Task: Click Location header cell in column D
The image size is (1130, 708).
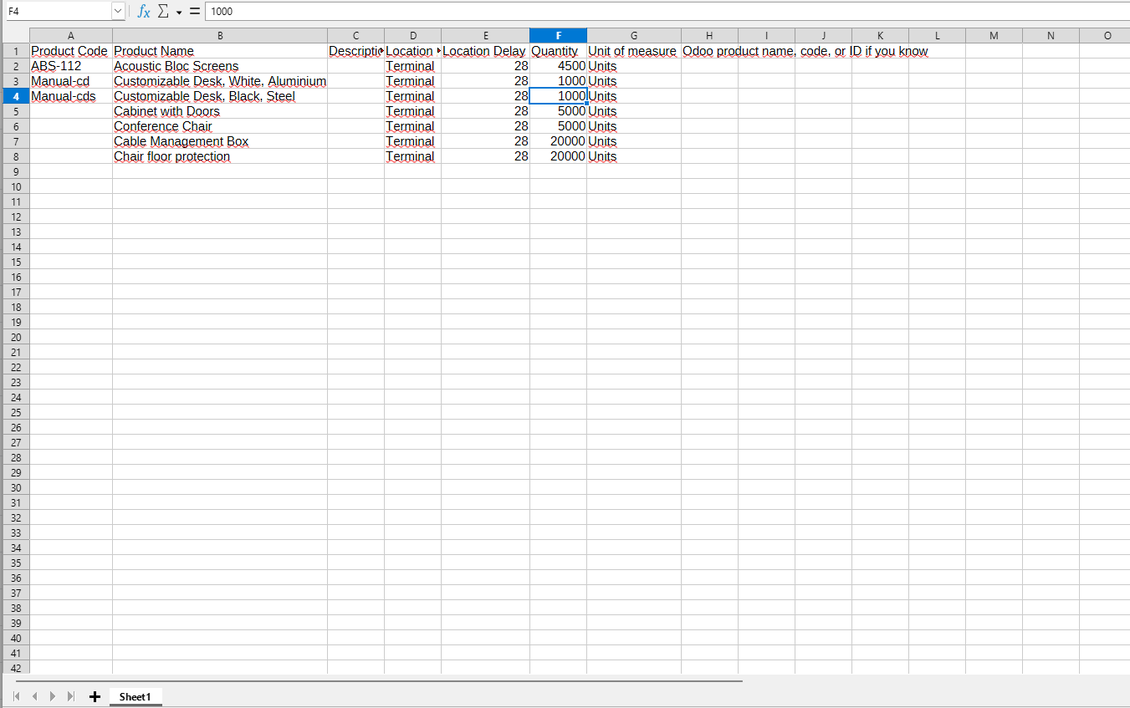Action: click(x=413, y=51)
